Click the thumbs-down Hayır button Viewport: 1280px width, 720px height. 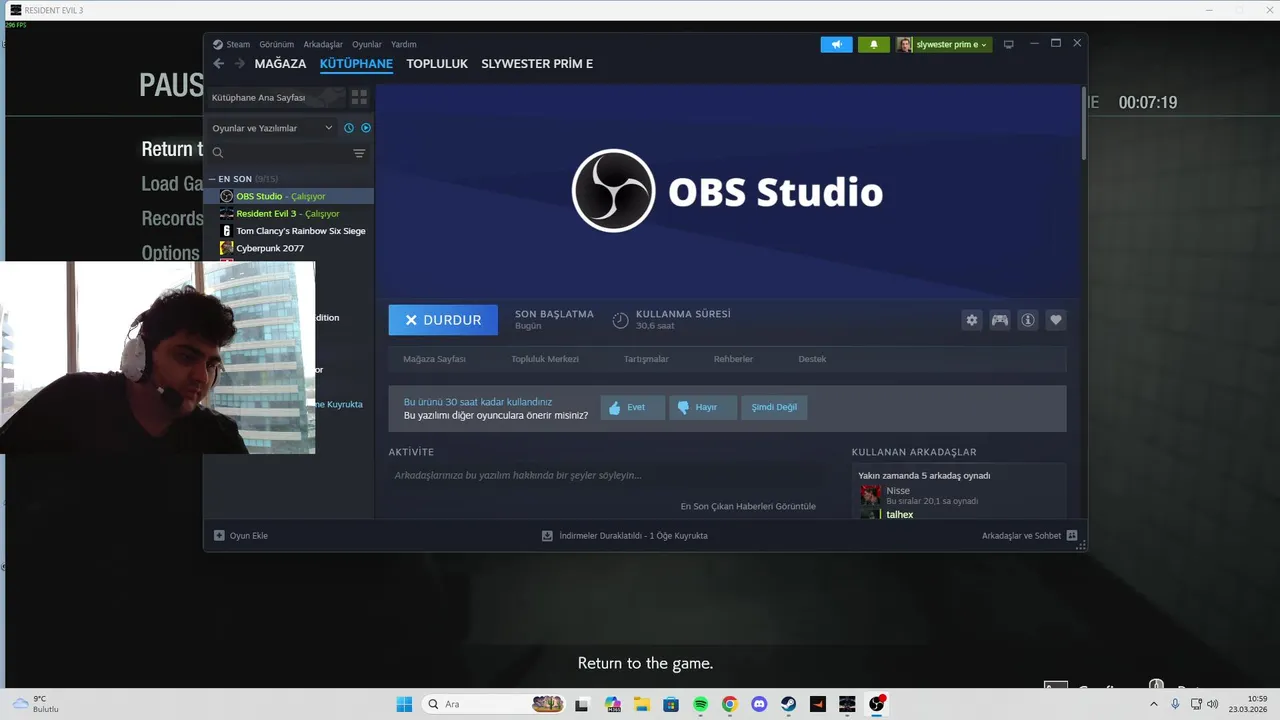point(703,407)
